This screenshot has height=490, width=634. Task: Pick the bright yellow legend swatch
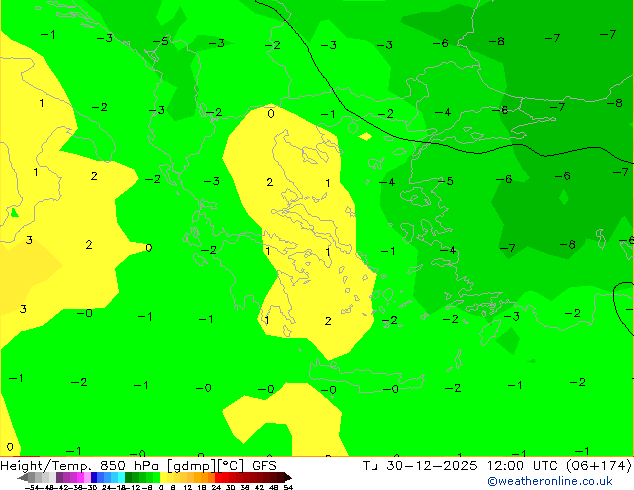pos(163,477)
